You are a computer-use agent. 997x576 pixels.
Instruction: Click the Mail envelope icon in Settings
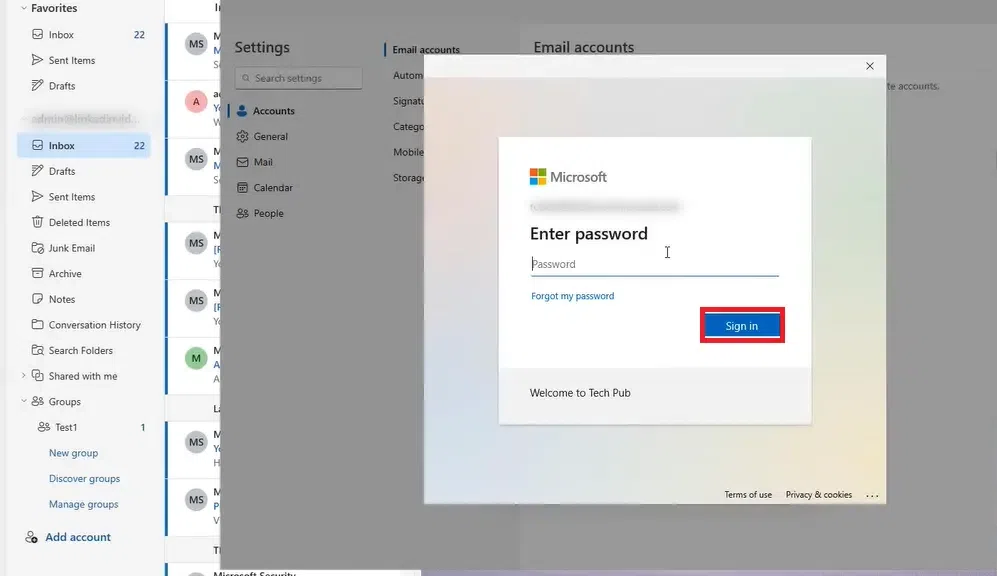pyautogui.click(x=242, y=162)
